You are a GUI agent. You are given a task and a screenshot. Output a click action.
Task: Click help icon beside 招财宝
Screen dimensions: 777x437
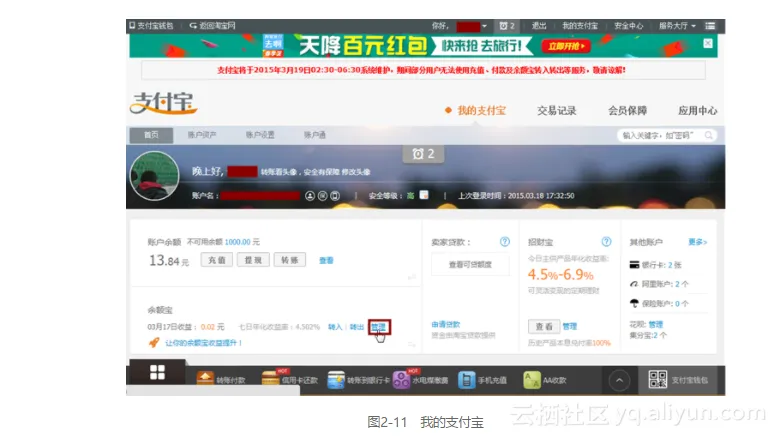tap(606, 242)
